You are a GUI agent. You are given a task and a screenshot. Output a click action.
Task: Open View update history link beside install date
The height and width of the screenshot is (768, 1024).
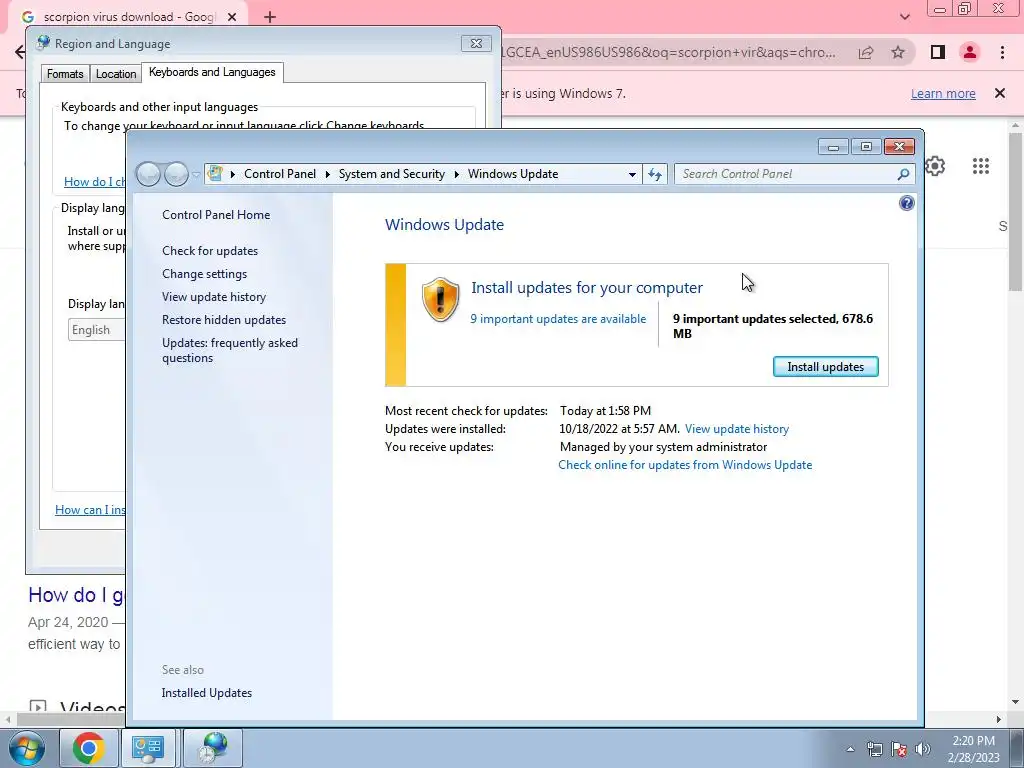coord(737,429)
